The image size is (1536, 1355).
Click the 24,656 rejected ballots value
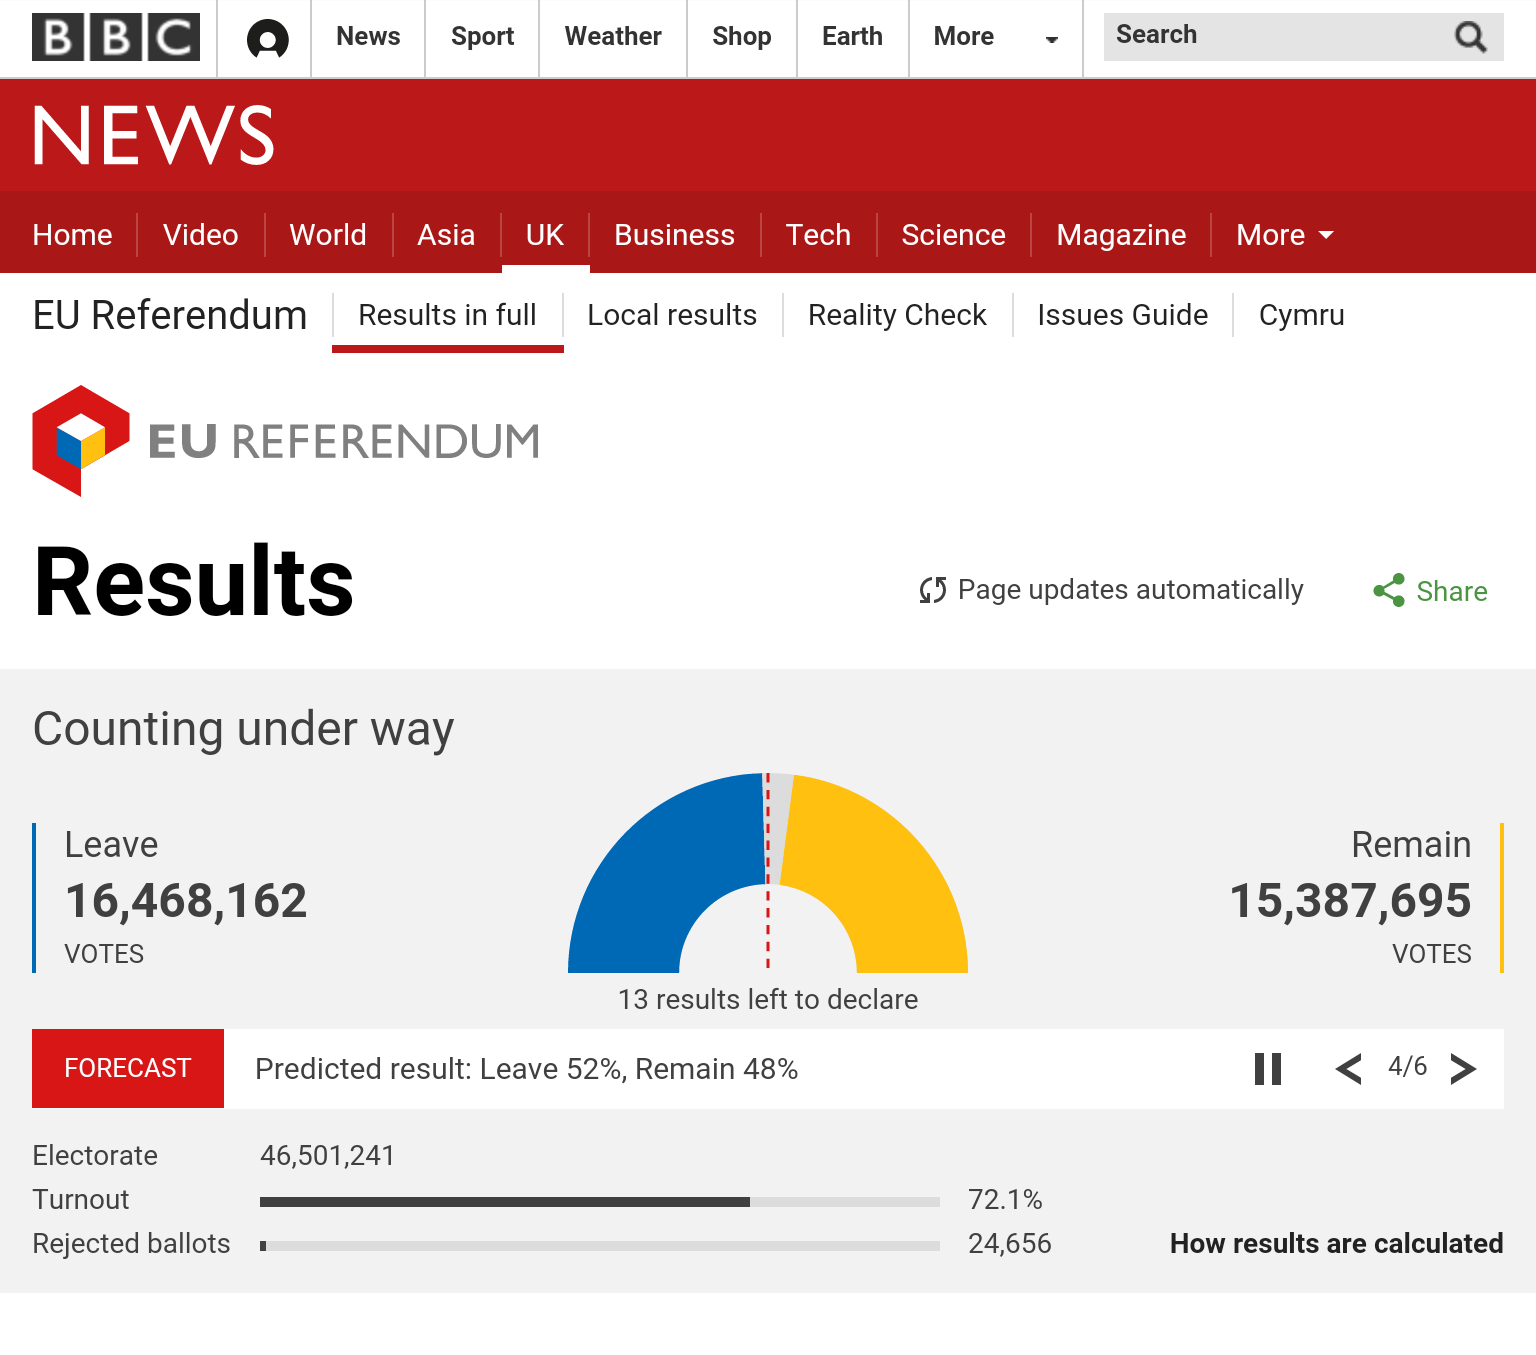click(1010, 1243)
